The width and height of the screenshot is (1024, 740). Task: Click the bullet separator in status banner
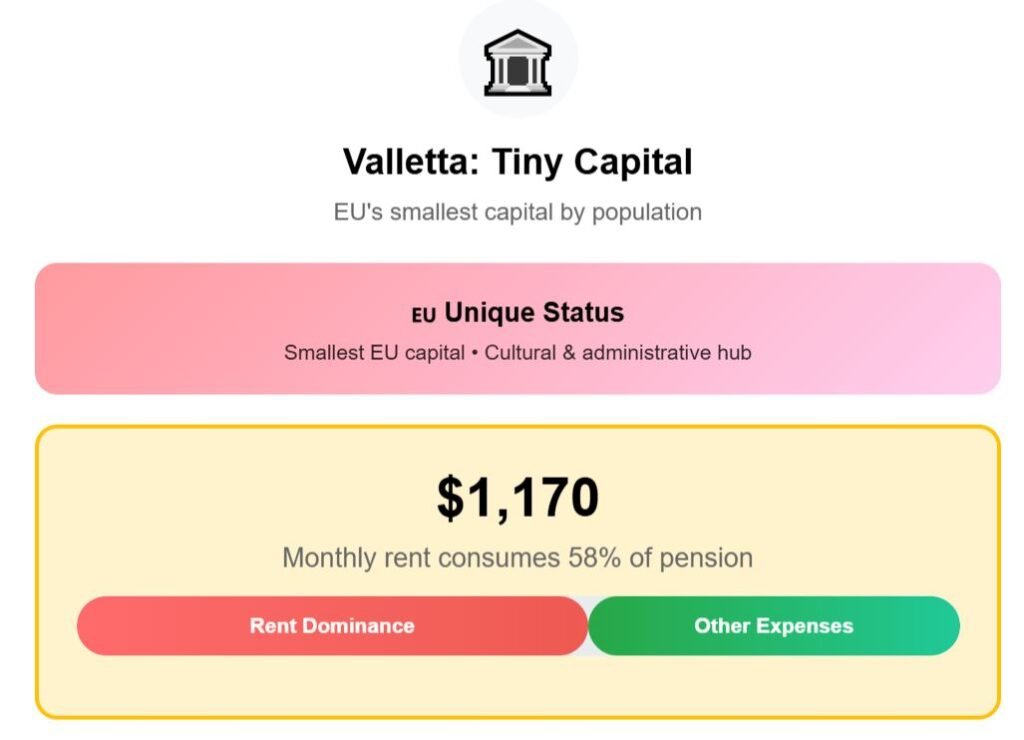474,353
